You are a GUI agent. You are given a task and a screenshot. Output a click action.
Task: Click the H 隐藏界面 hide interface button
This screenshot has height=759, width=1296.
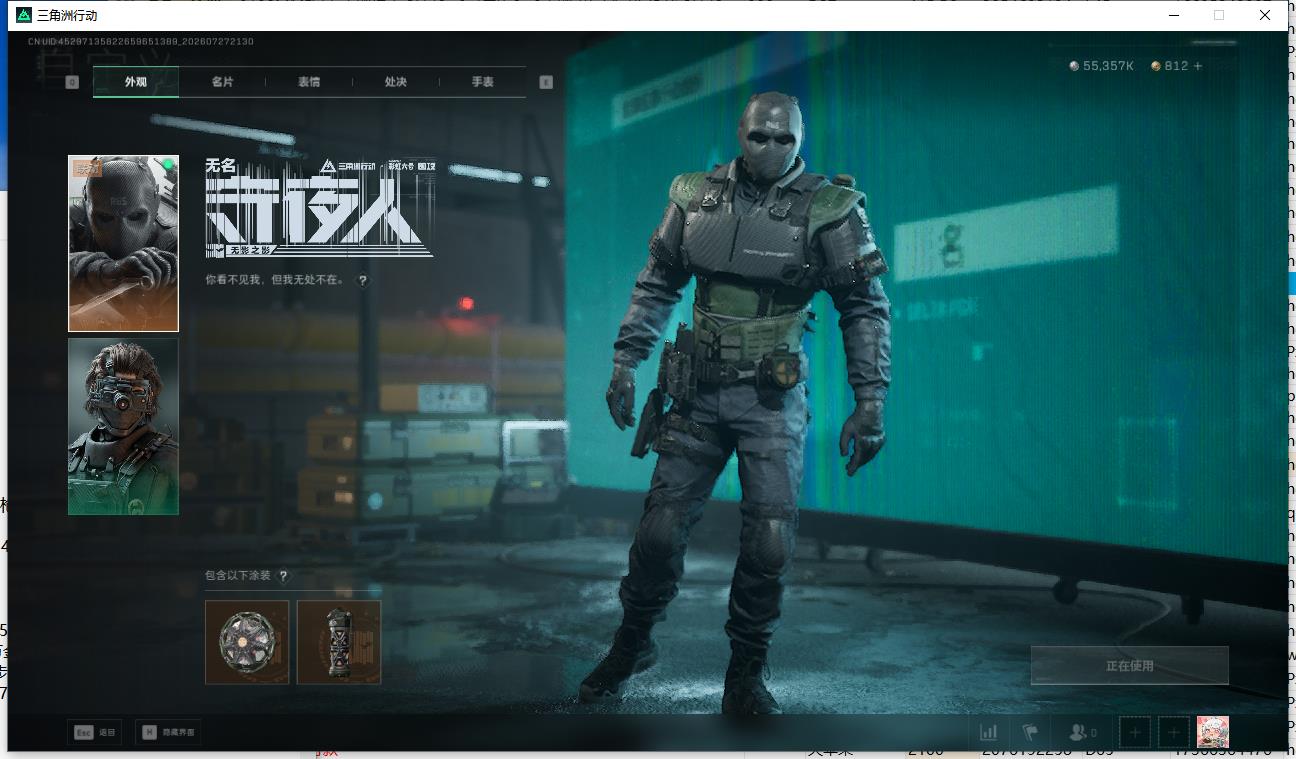[x=168, y=732]
